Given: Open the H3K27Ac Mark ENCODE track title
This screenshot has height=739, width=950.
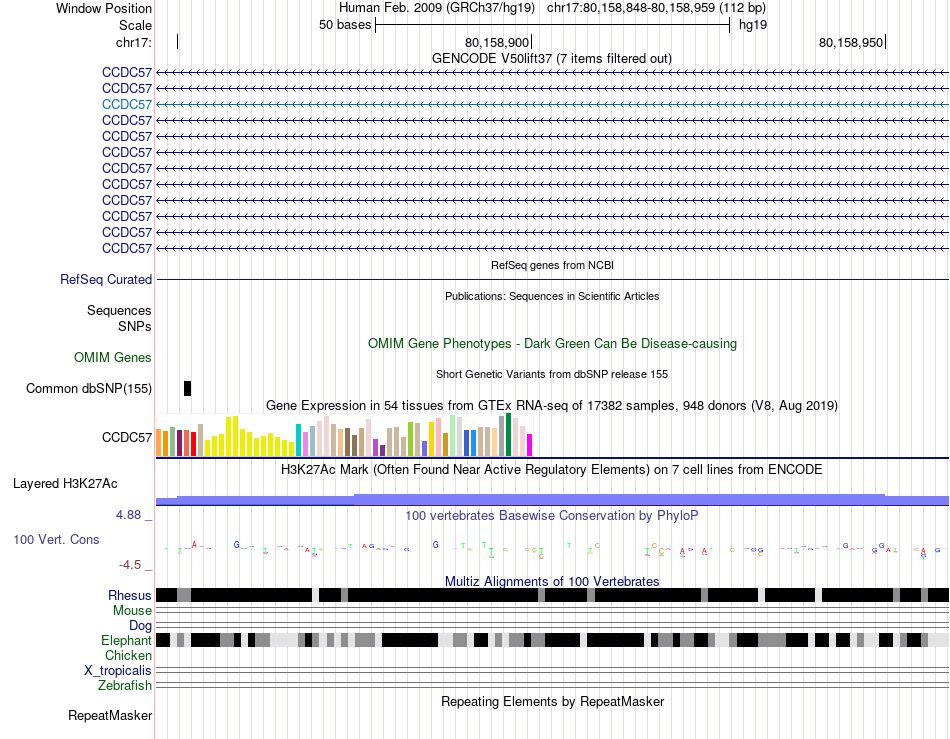Looking at the screenshot, I should tap(552, 469).
